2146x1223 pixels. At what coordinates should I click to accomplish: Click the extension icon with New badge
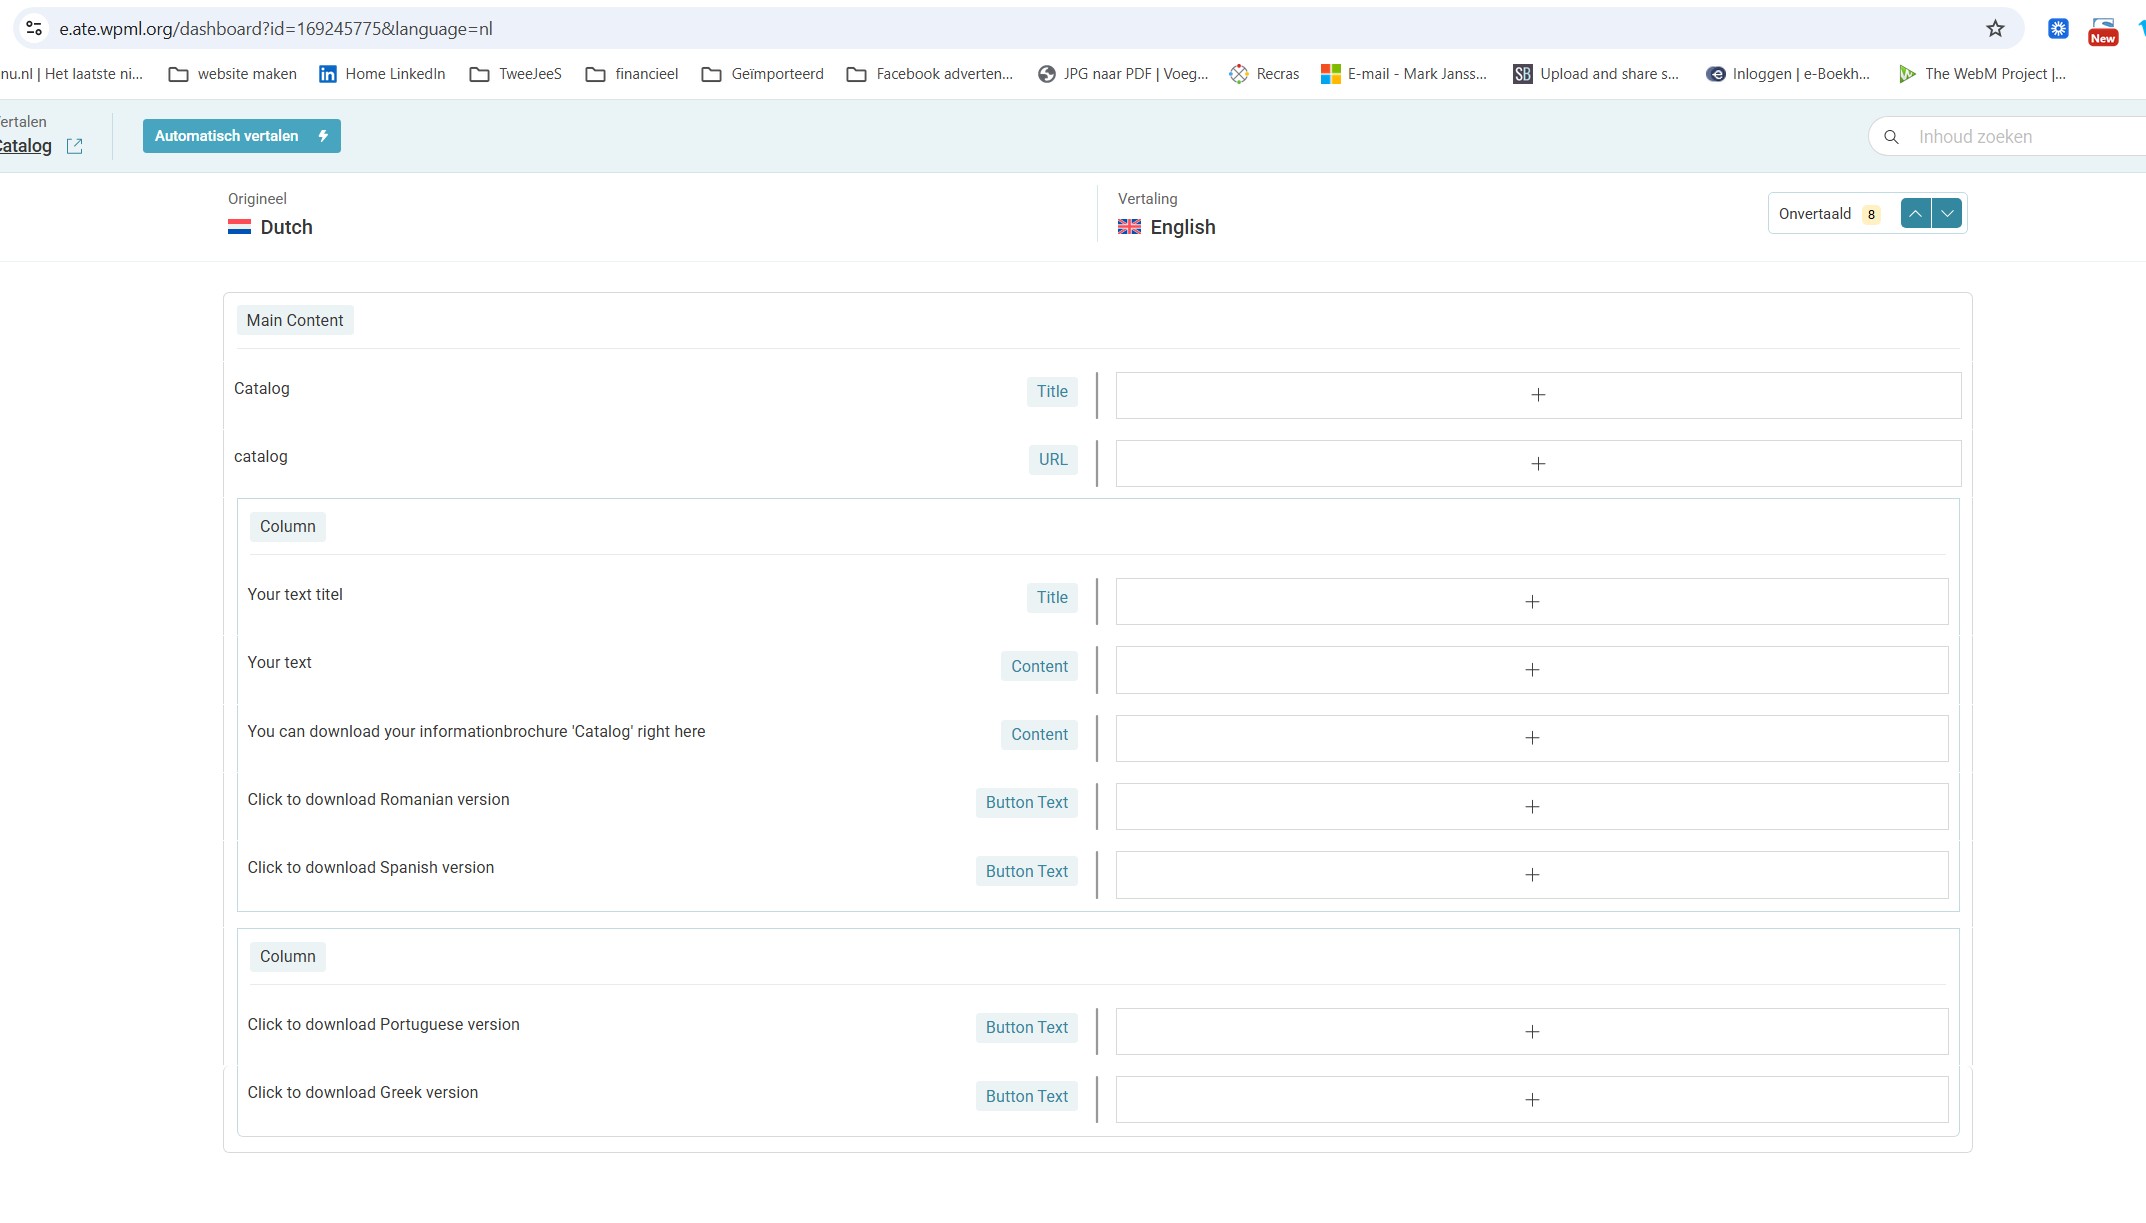2102,30
